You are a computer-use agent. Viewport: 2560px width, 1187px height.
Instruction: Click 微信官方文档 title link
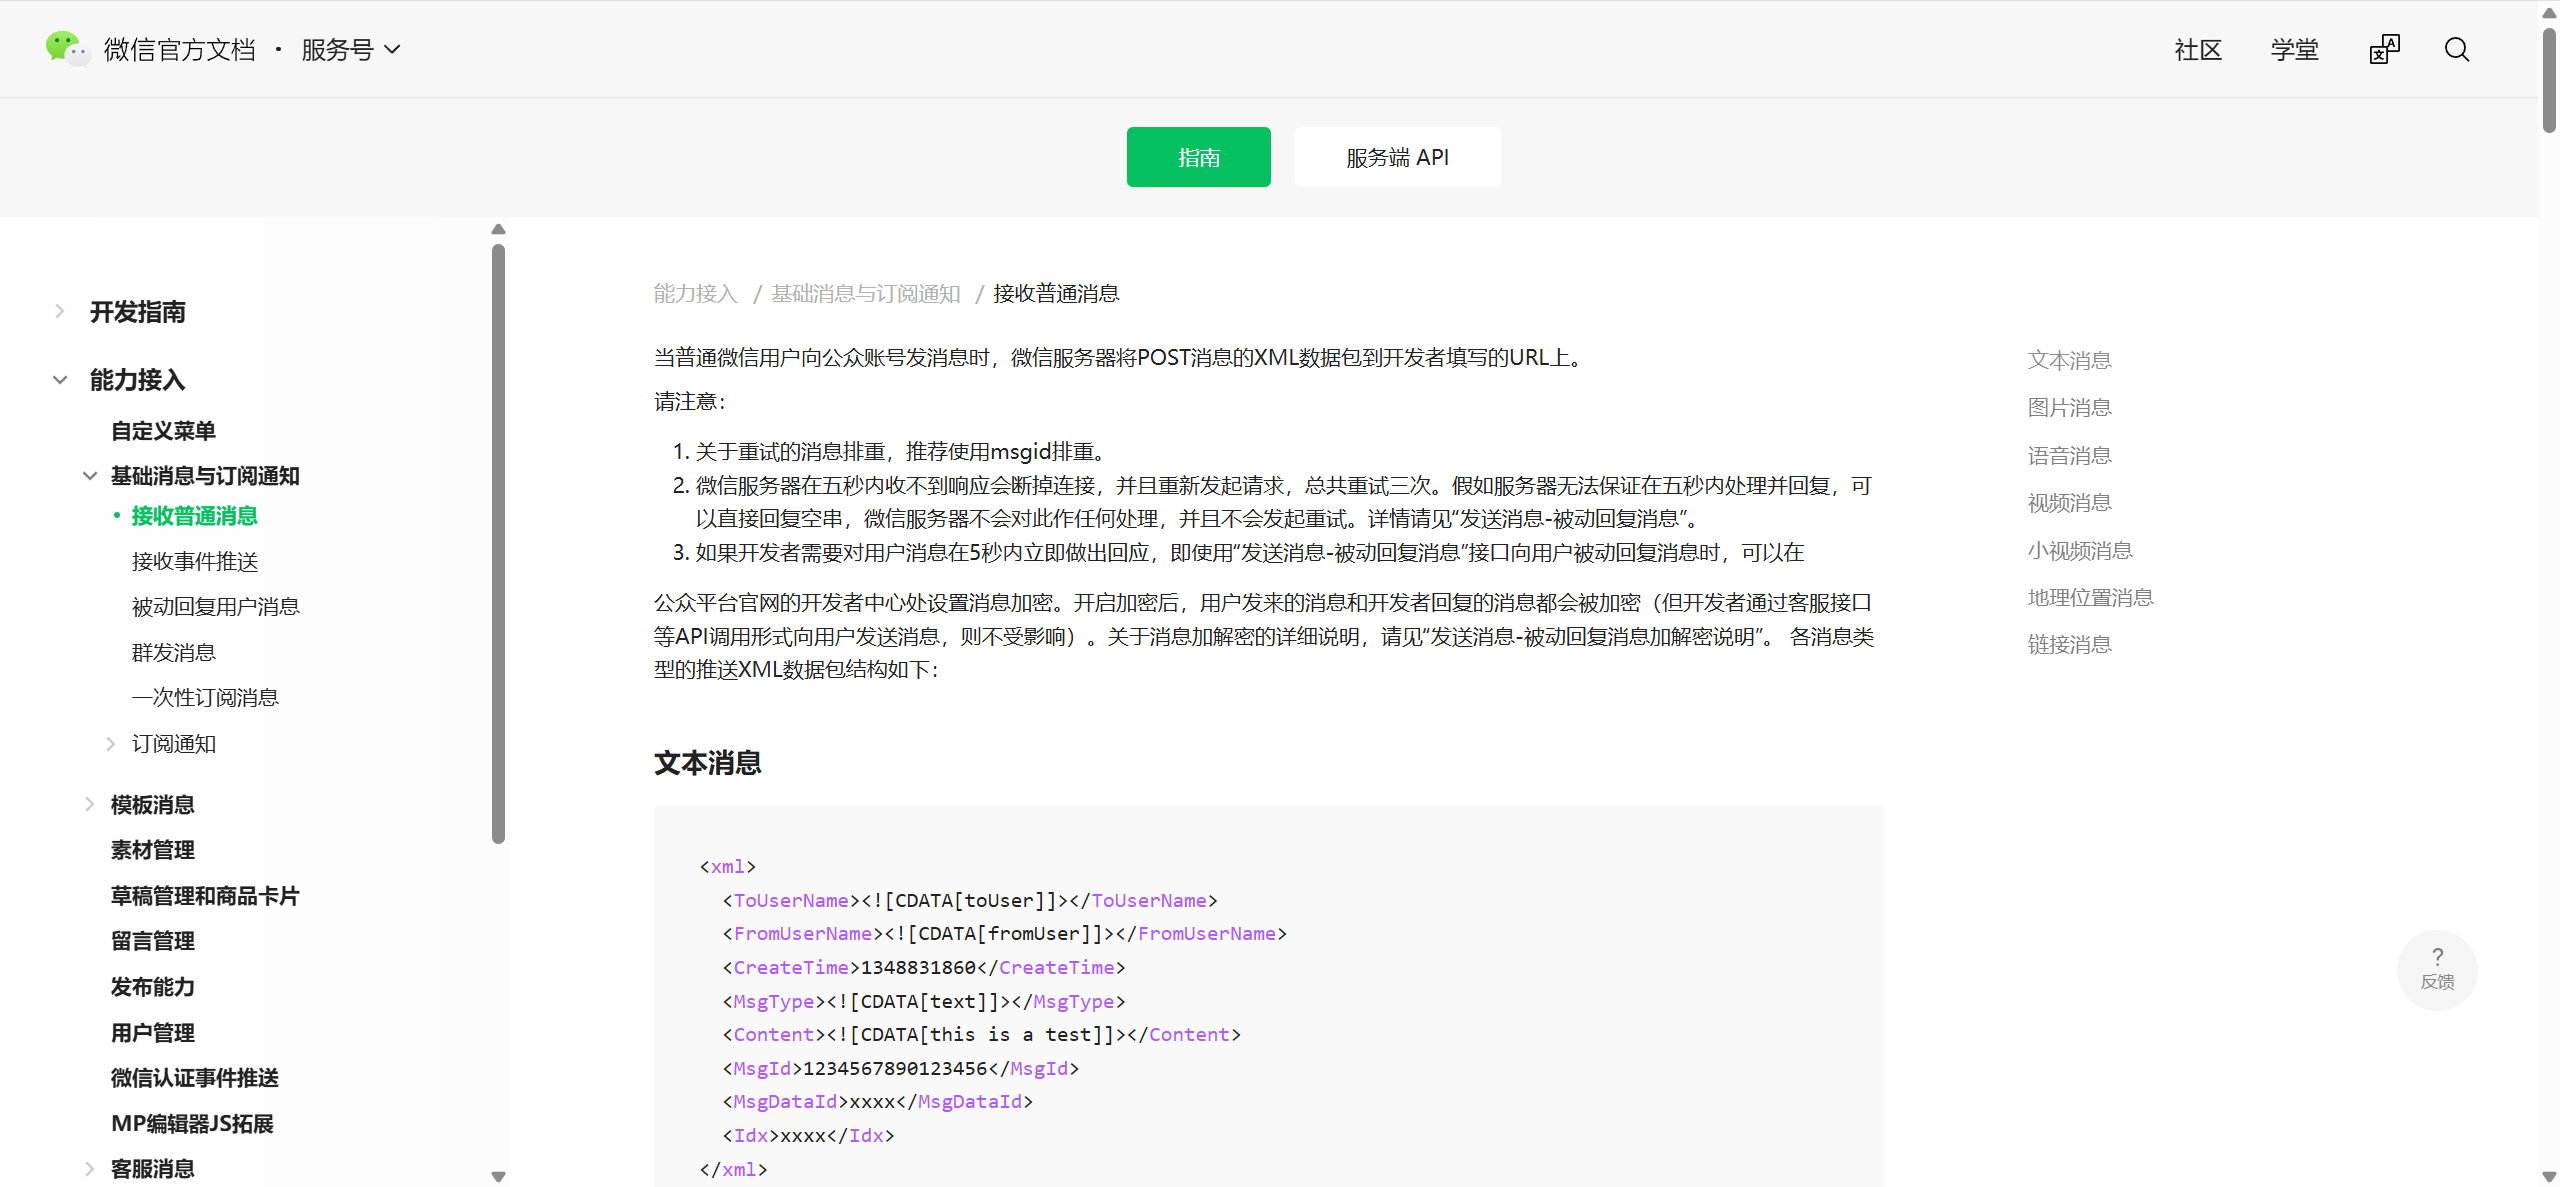point(180,50)
